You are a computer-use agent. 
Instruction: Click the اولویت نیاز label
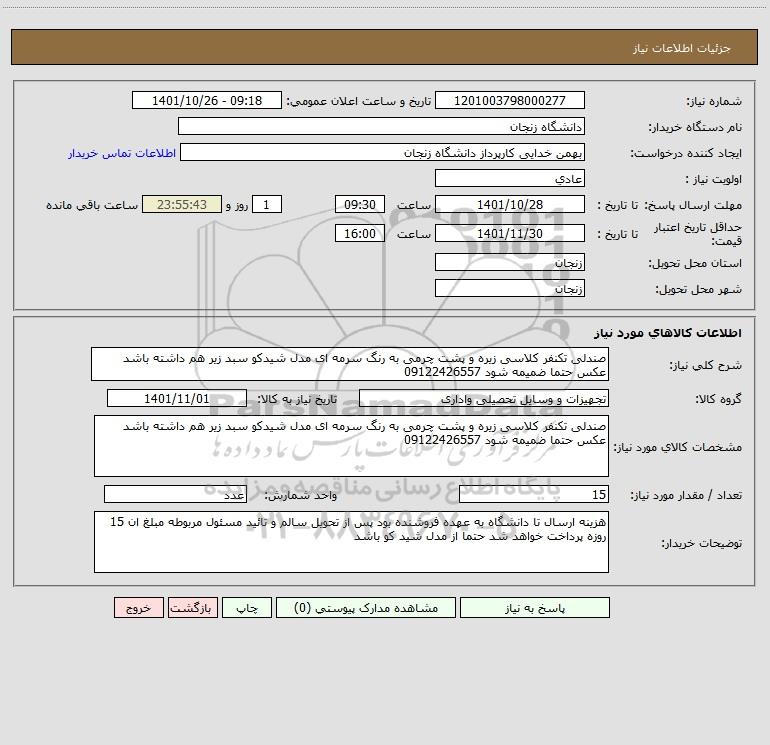[x=713, y=180]
